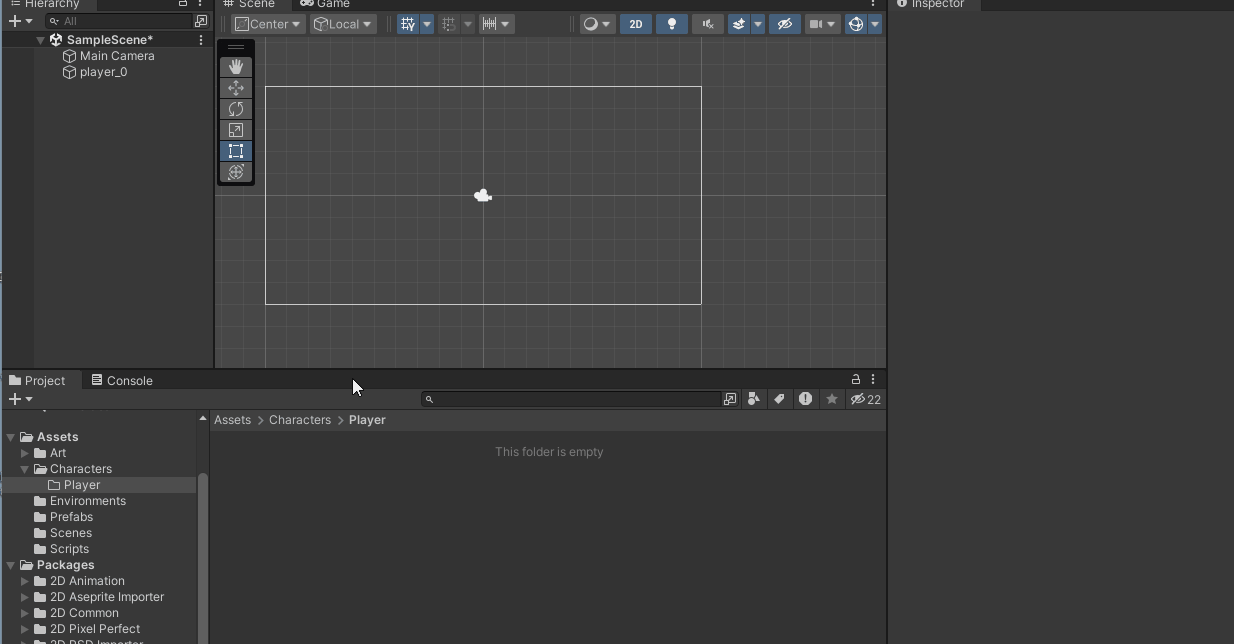Collapse the Assets folder tree
The width and height of the screenshot is (1234, 644).
pyautogui.click(x=10, y=437)
